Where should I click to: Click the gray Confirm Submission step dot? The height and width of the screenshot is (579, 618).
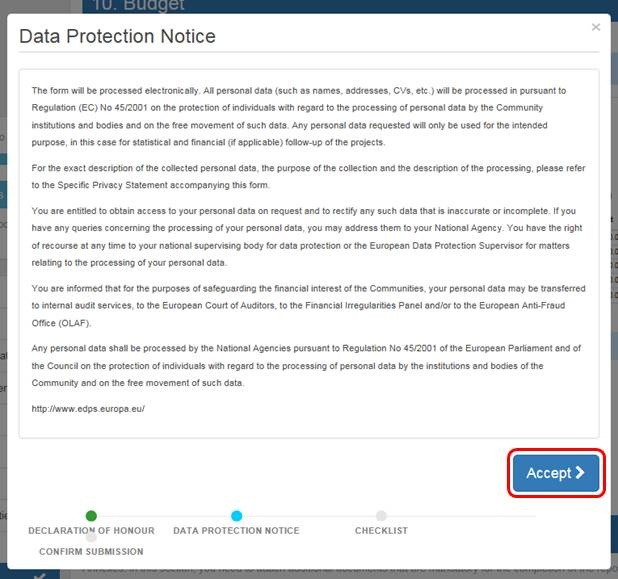point(91,537)
